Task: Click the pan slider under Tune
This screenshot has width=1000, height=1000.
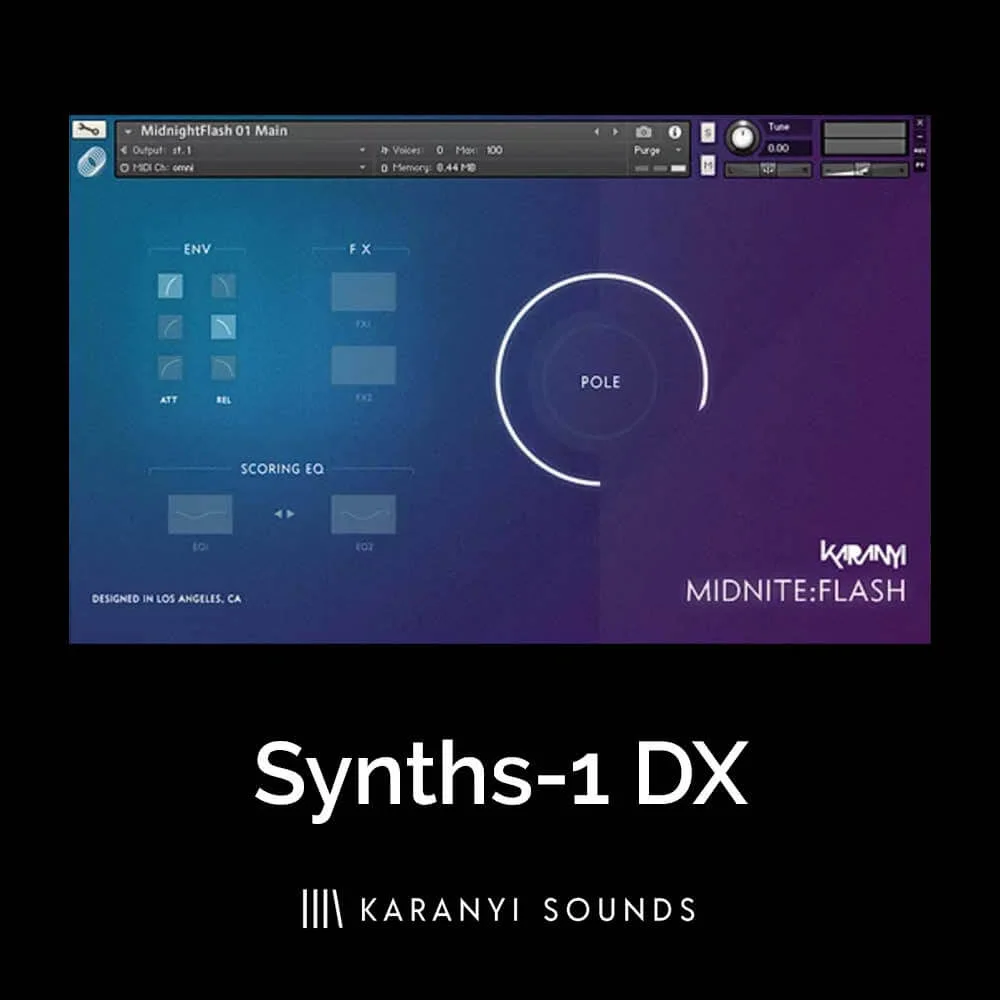Action: [x=768, y=169]
